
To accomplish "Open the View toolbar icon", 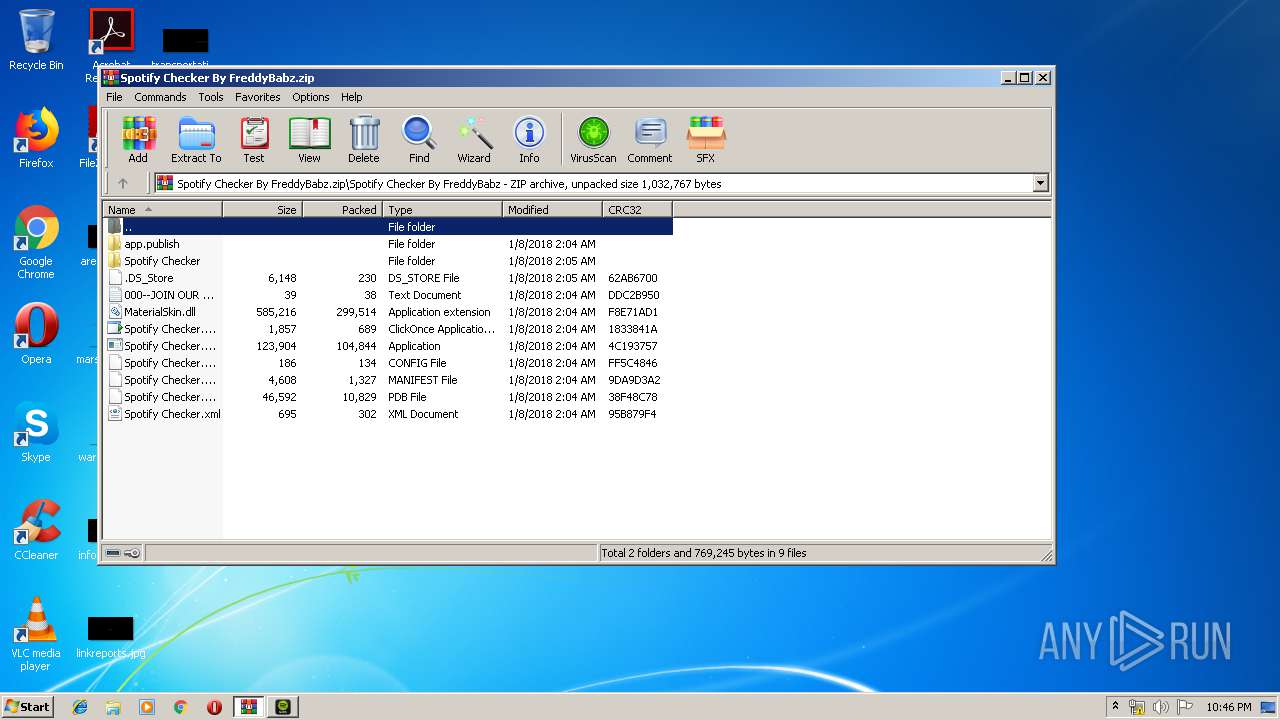I will coord(310,139).
